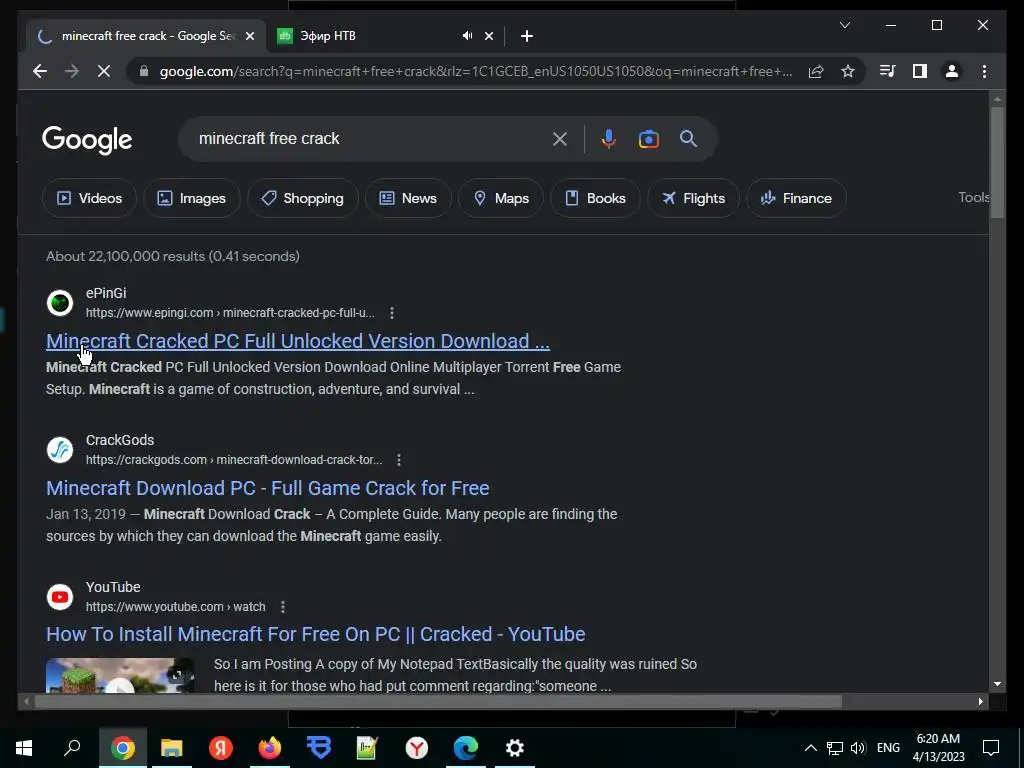
Task: Open Minecraft Cracked PC Full Unlocked link
Action: 298,341
